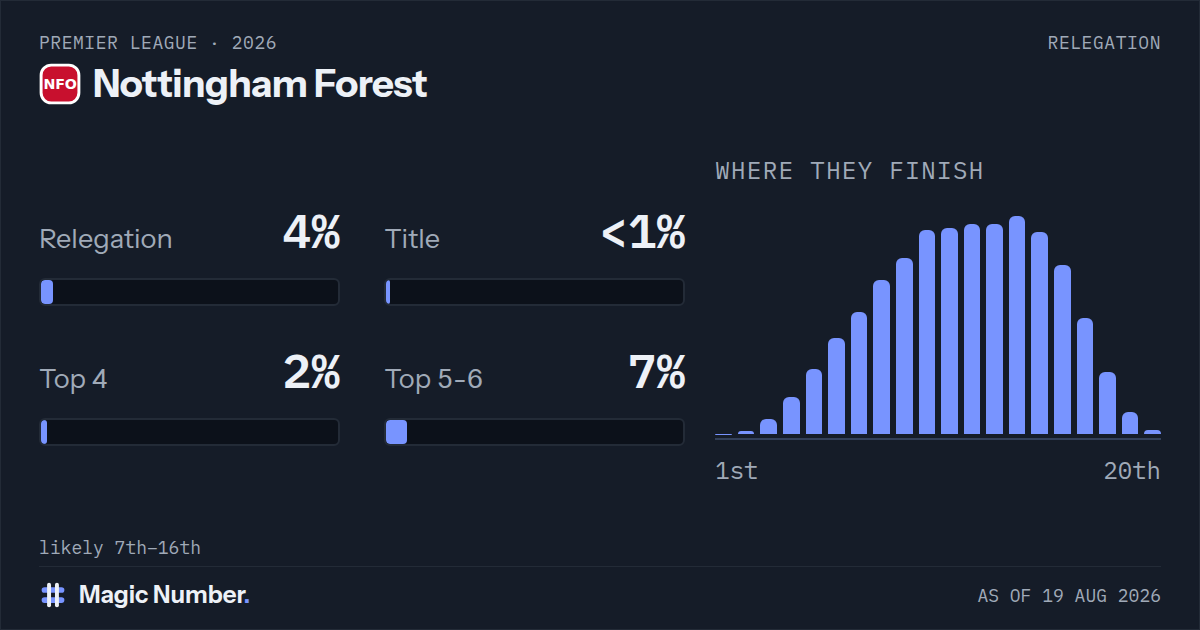Click the Relegation tag in top right
Screen dimensions: 1200x630
click(1104, 43)
